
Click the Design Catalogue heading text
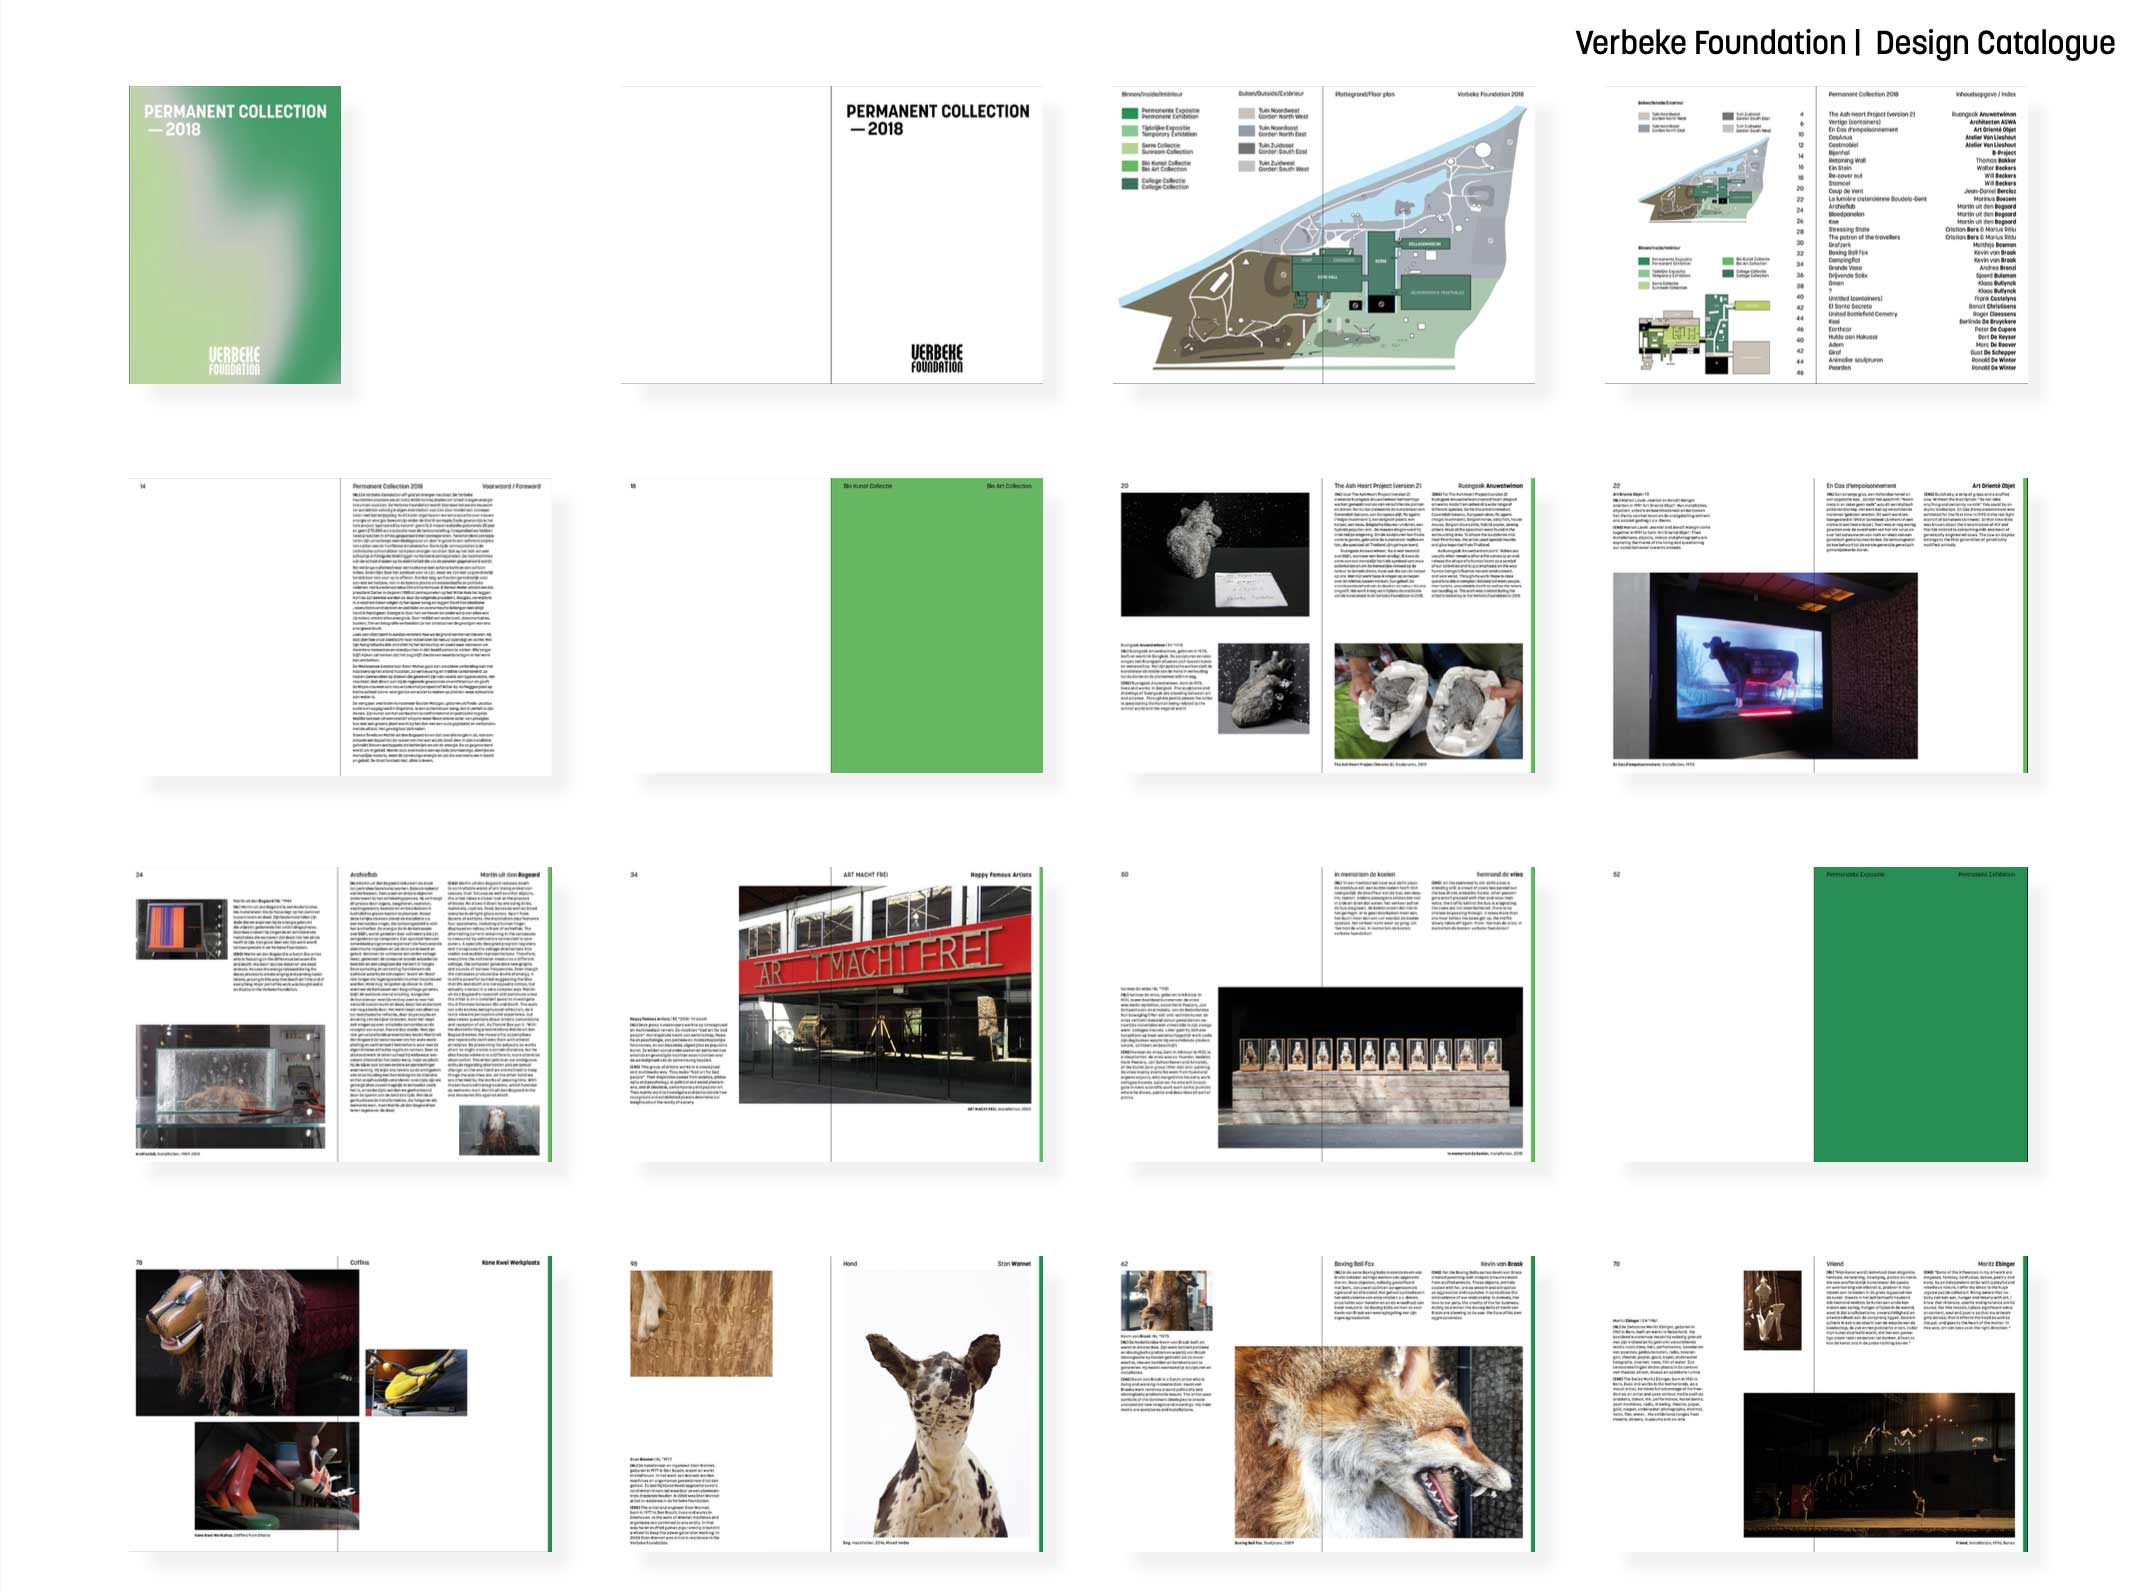click(1994, 43)
